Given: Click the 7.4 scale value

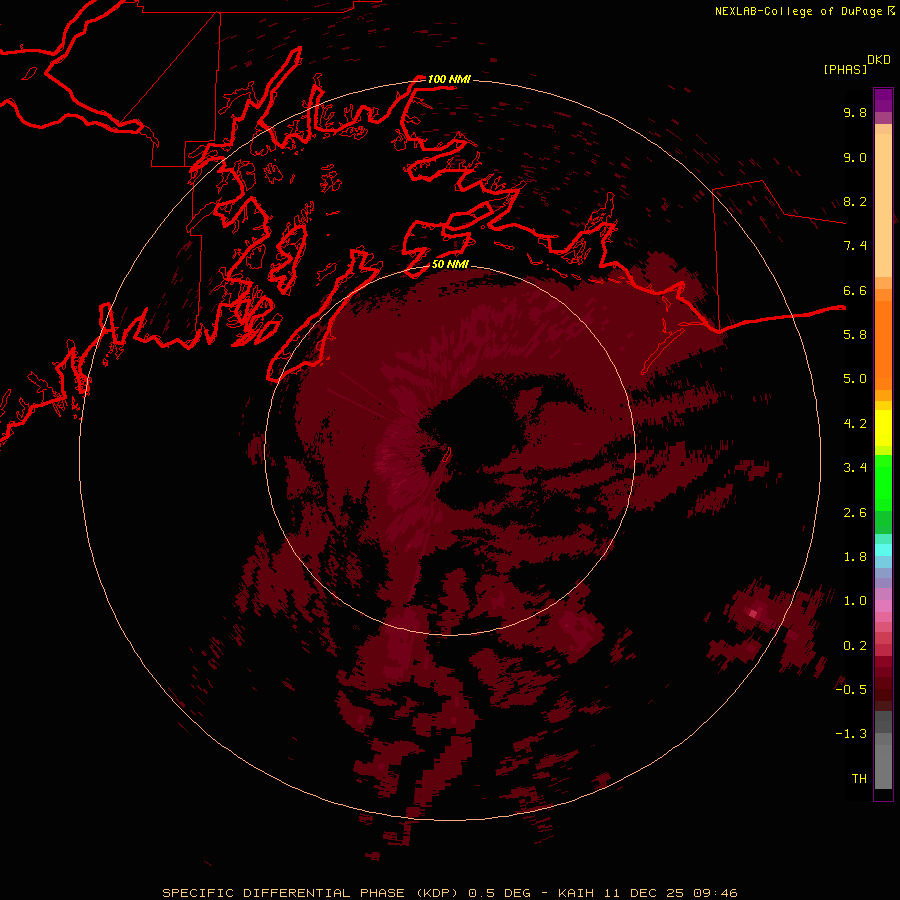Looking at the screenshot, I should (x=855, y=246).
